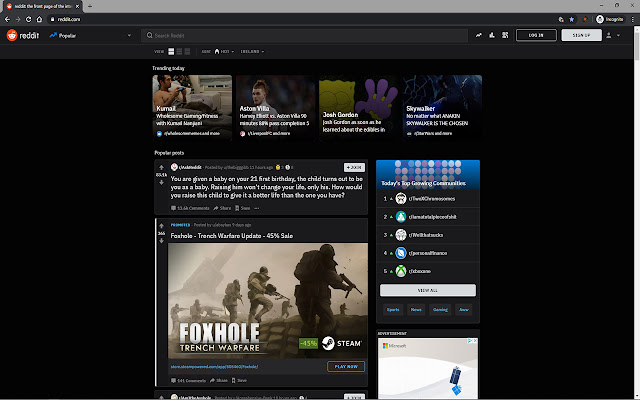Open the Kumail trending card

tap(192, 108)
